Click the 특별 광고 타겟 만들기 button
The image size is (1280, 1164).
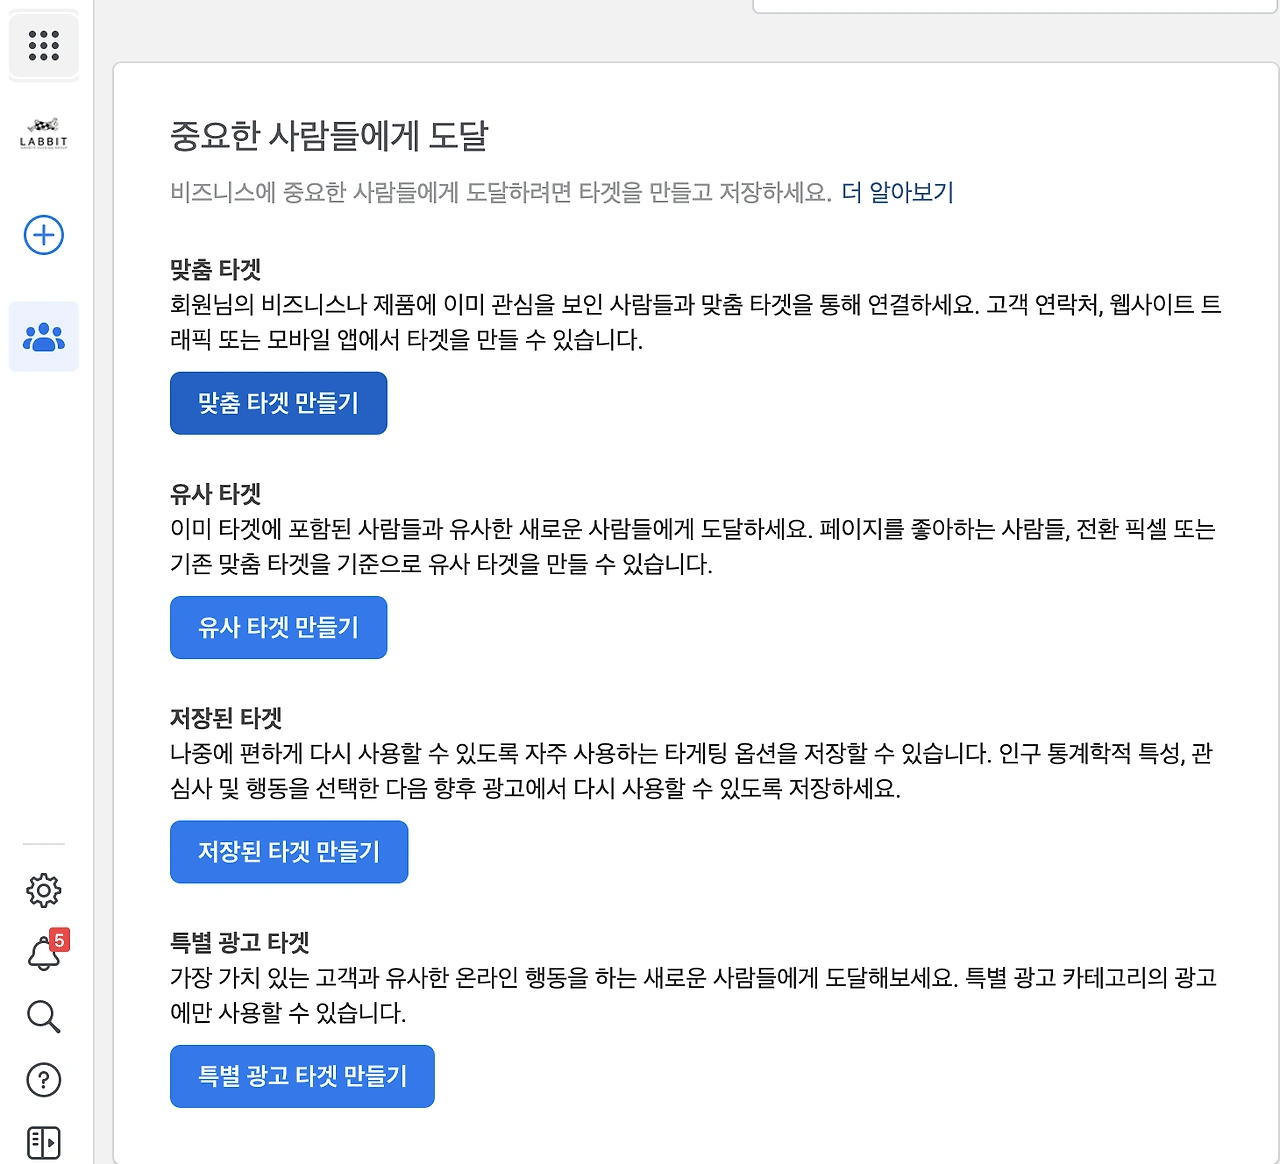(302, 1076)
